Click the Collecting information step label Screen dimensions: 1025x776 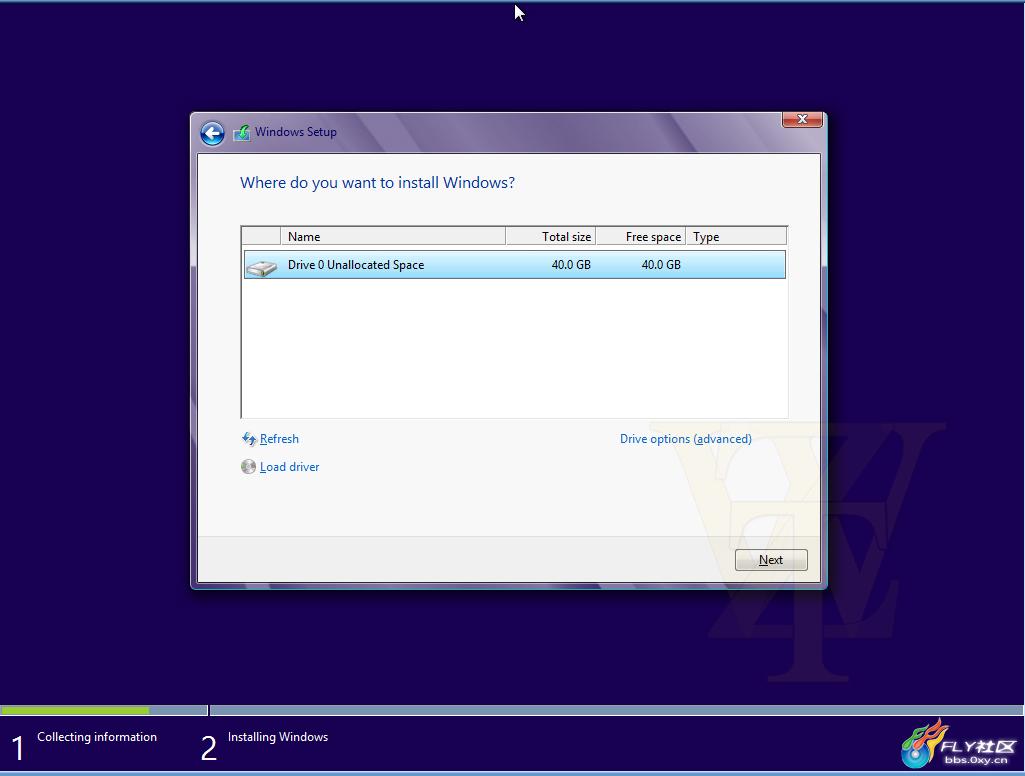pyautogui.click(x=97, y=737)
